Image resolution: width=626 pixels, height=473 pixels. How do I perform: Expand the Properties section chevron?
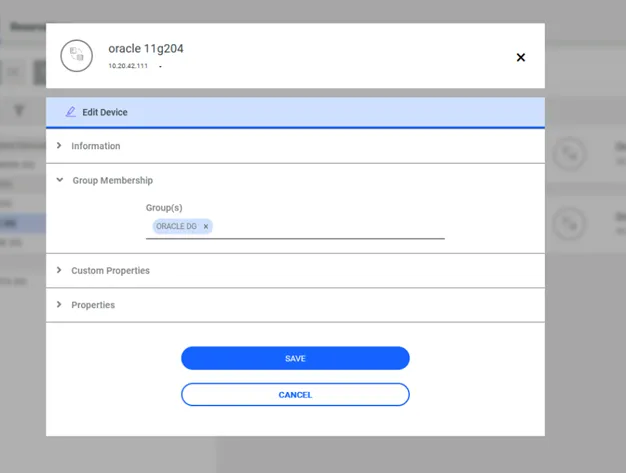(59, 305)
